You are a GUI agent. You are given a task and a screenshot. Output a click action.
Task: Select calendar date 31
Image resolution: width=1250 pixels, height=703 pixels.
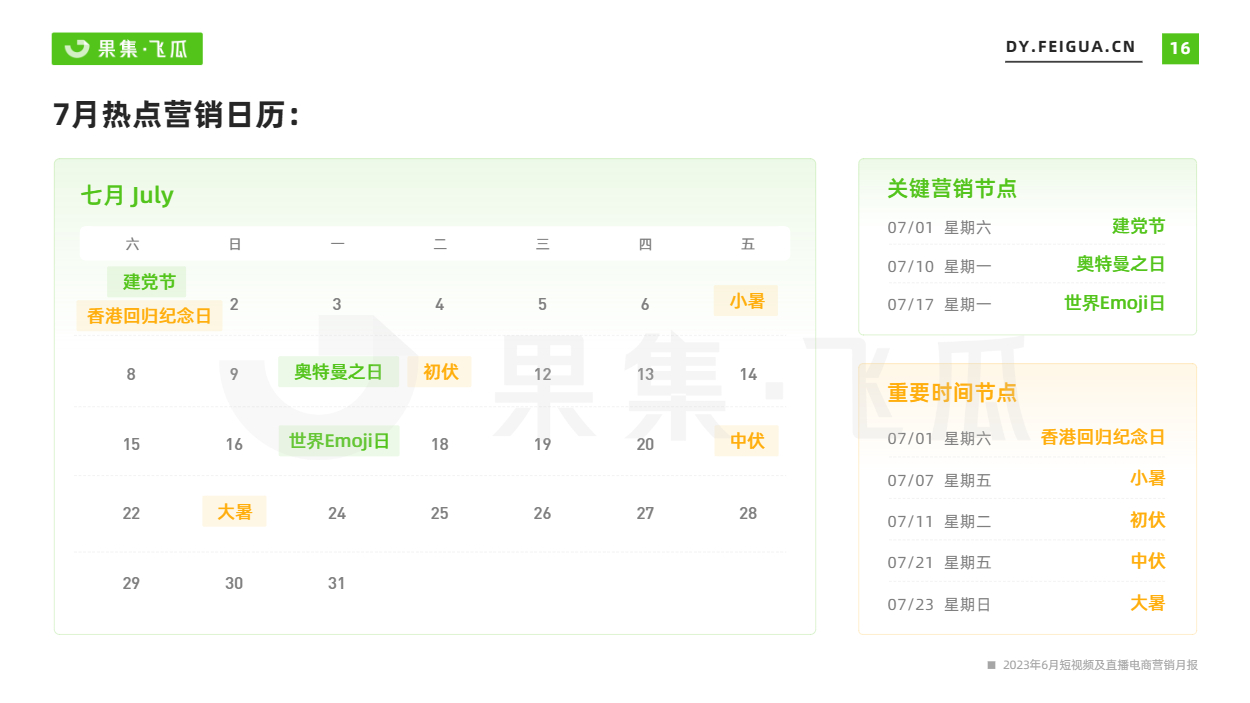(336, 583)
